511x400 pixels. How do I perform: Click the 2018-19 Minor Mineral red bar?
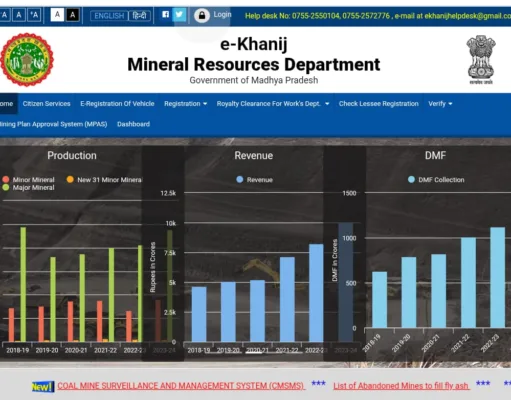pos(11,325)
